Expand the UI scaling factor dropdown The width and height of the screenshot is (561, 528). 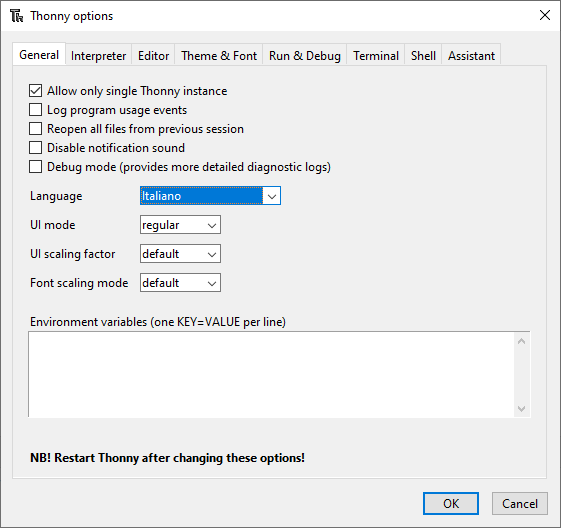click(x=180, y=254)
